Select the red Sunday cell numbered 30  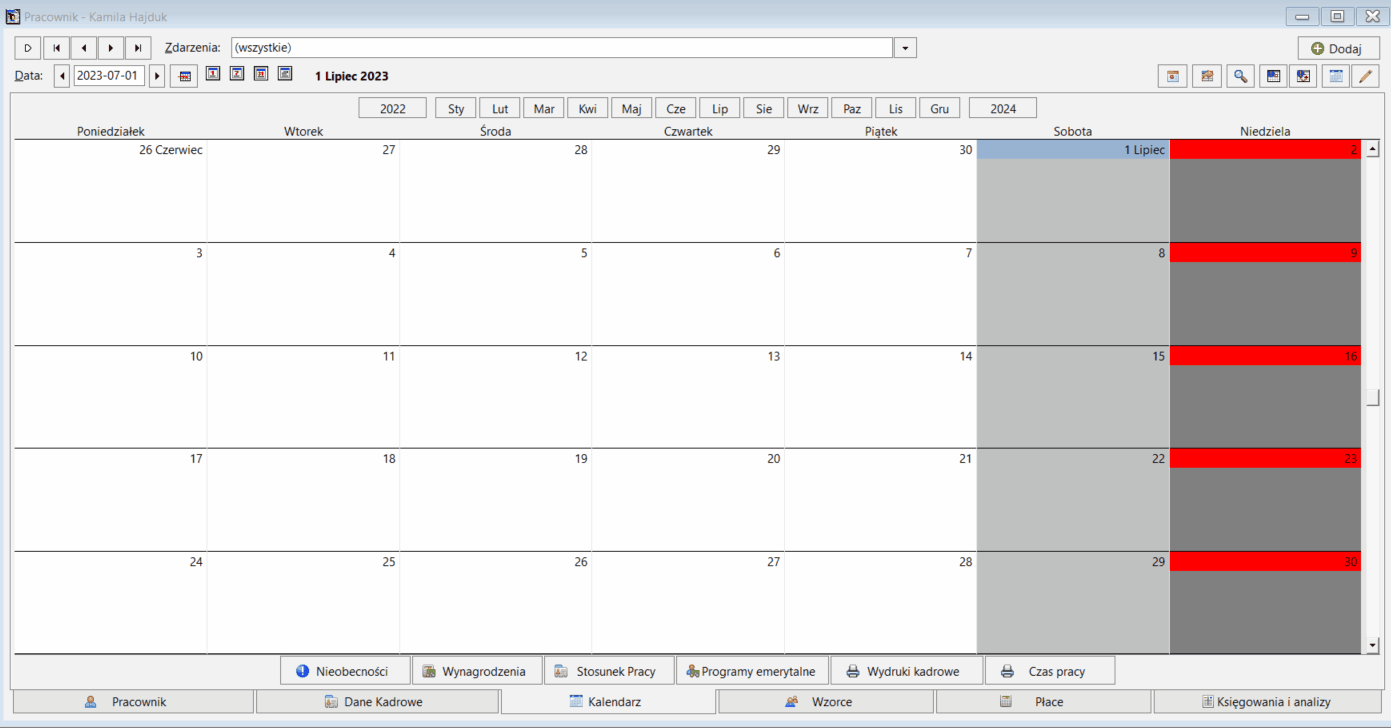1265,603
